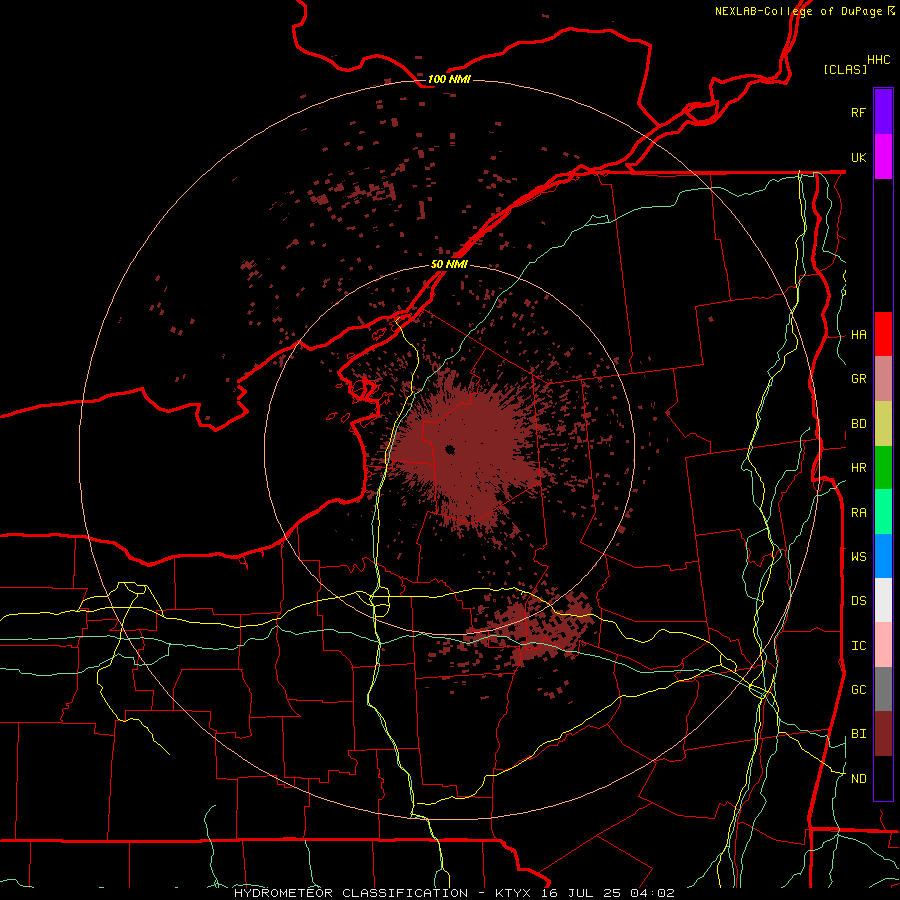Click the "DS" legend label
Image resolution: width=900 pixels, height=900 pixels.
click(858, 601)
